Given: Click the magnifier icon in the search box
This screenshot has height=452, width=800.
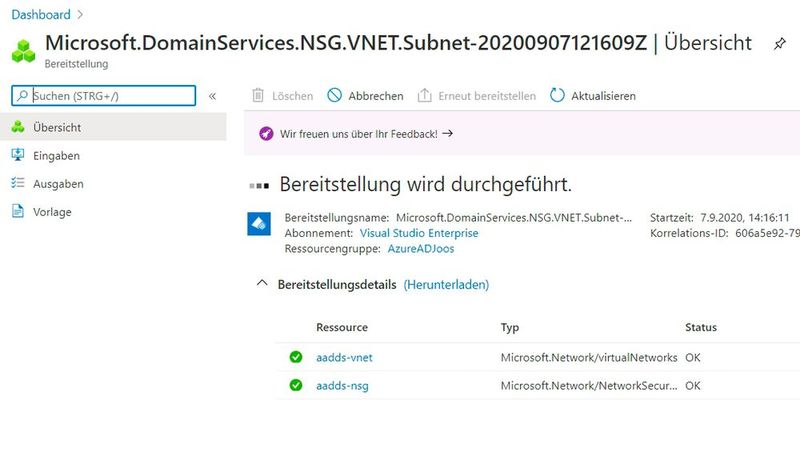Looking at the screenshot, I should (22, 95).
